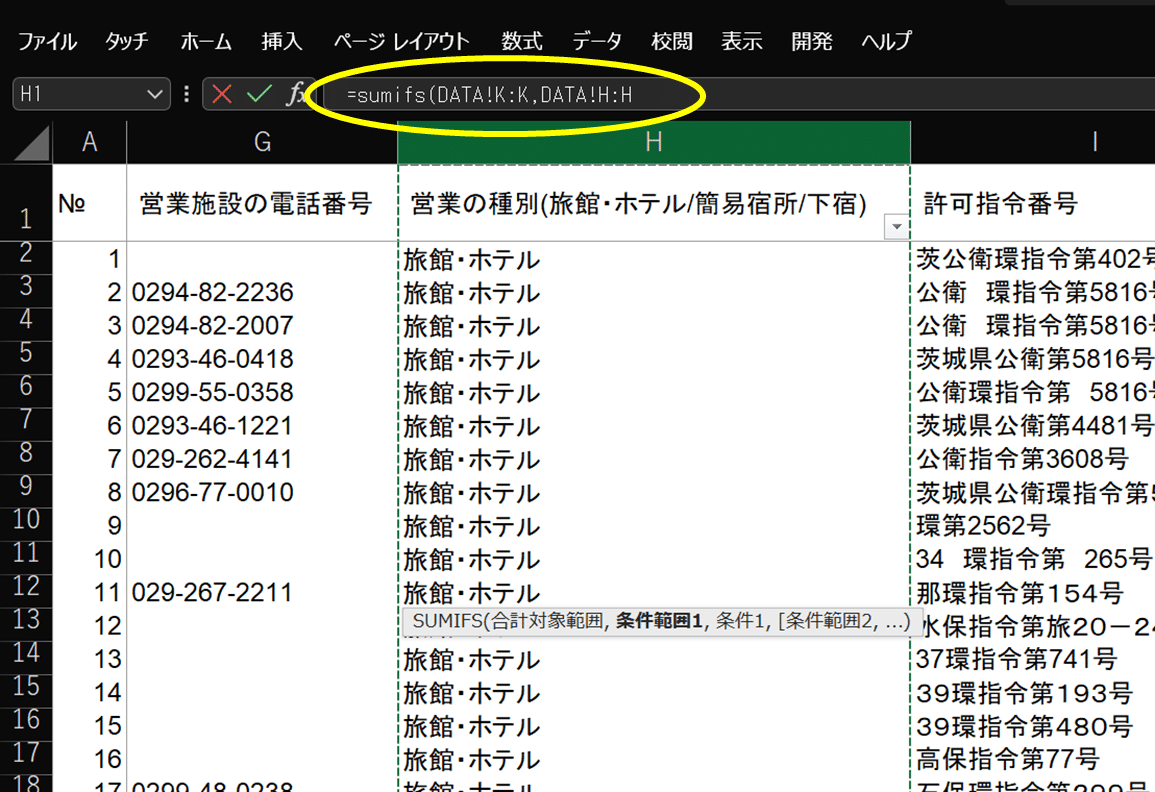Select row 1 header

pos(26,203)
